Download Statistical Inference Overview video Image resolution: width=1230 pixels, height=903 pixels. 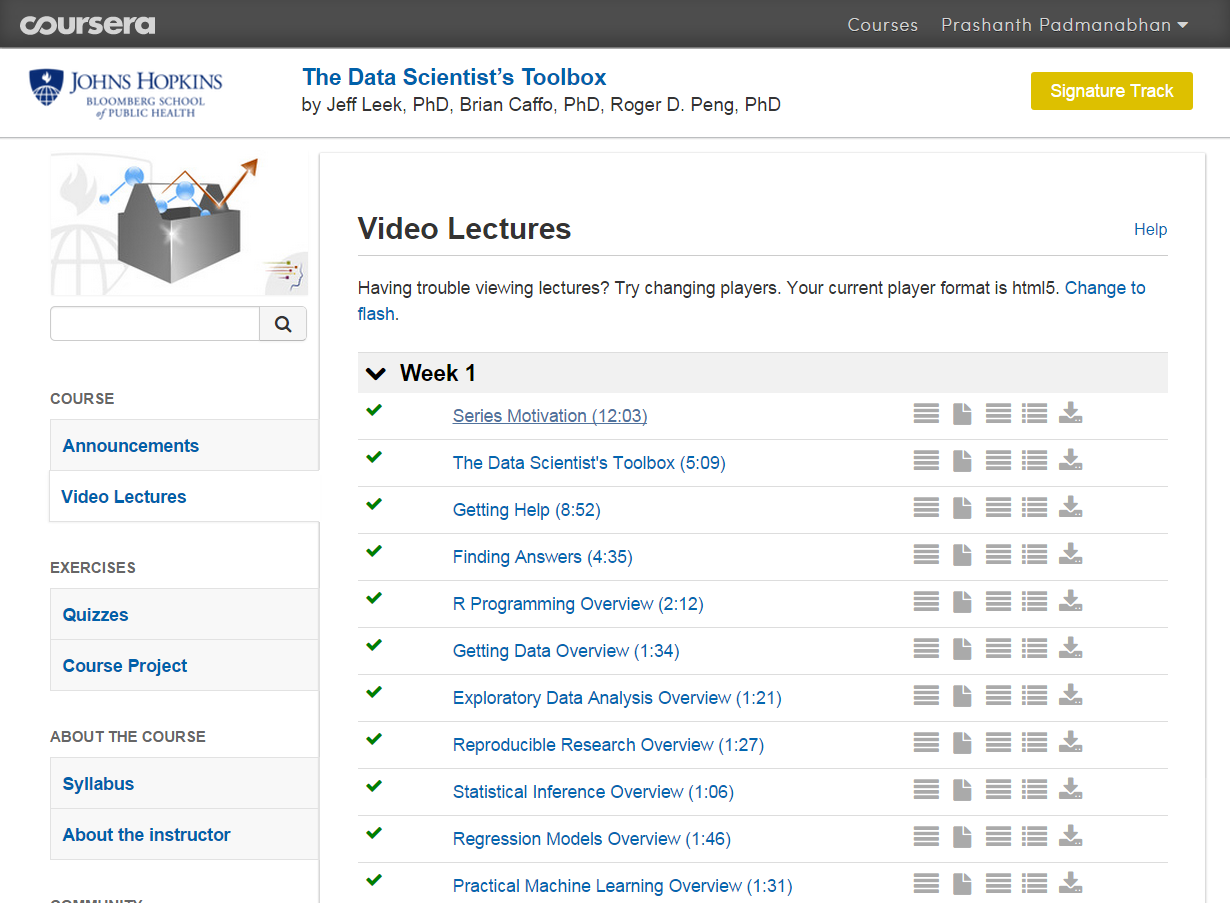tap(1071, 789)
